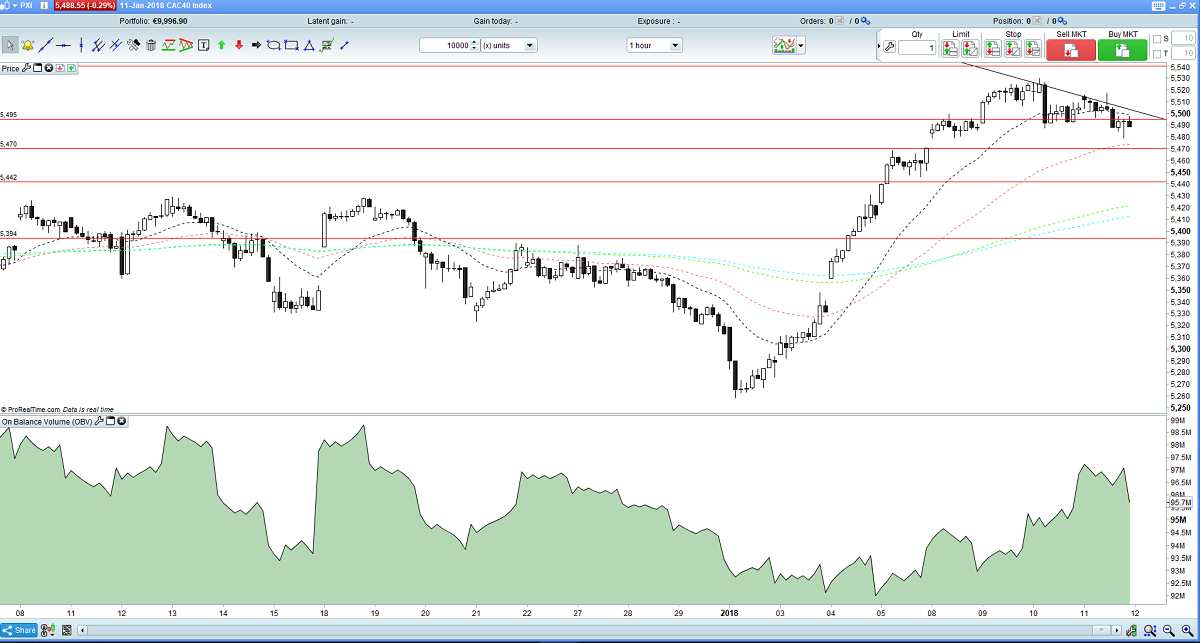Click the second Limit order icon
Screen dimensions: 1200x643
pyautogui.click(x=970, y=48)
